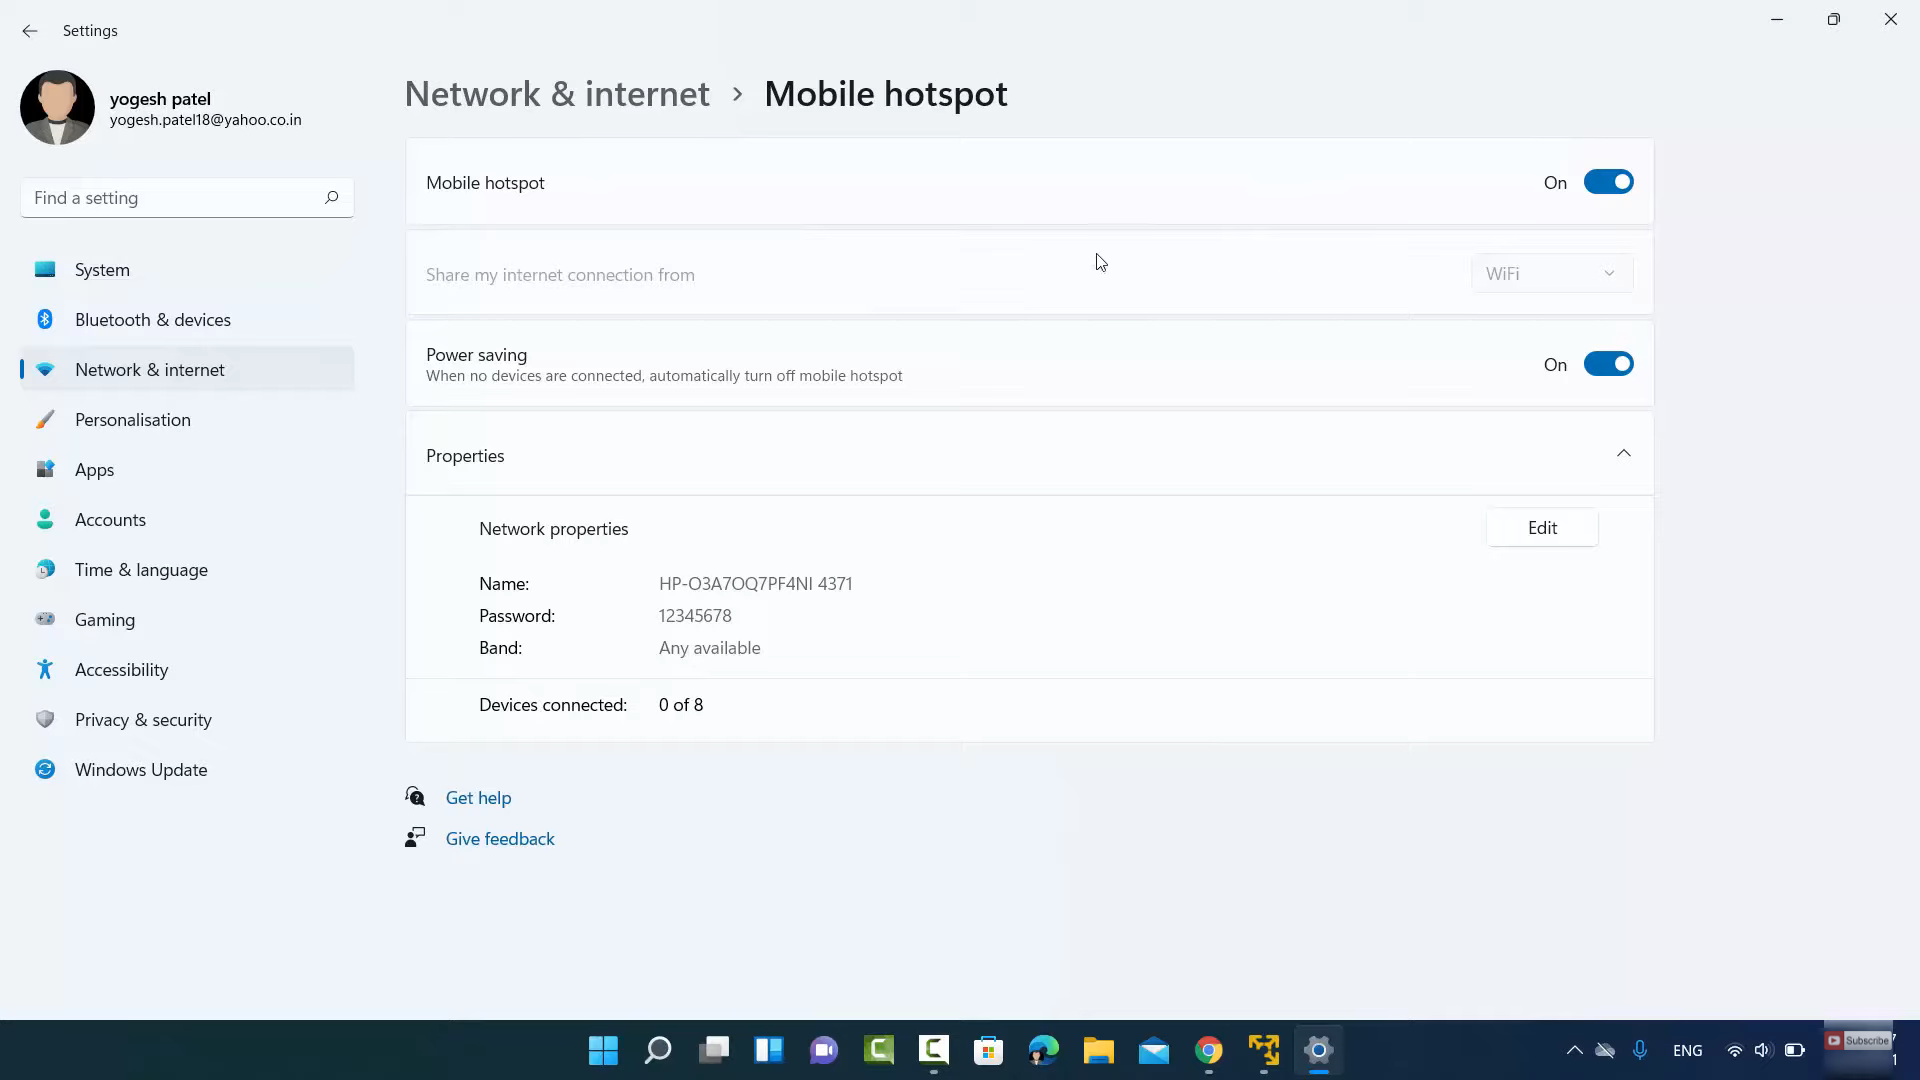Image resolution: width=1920 pixels, height=1080 pixels.
Task: Click Network & internet breadcrumb
Action: coord(557,94)
